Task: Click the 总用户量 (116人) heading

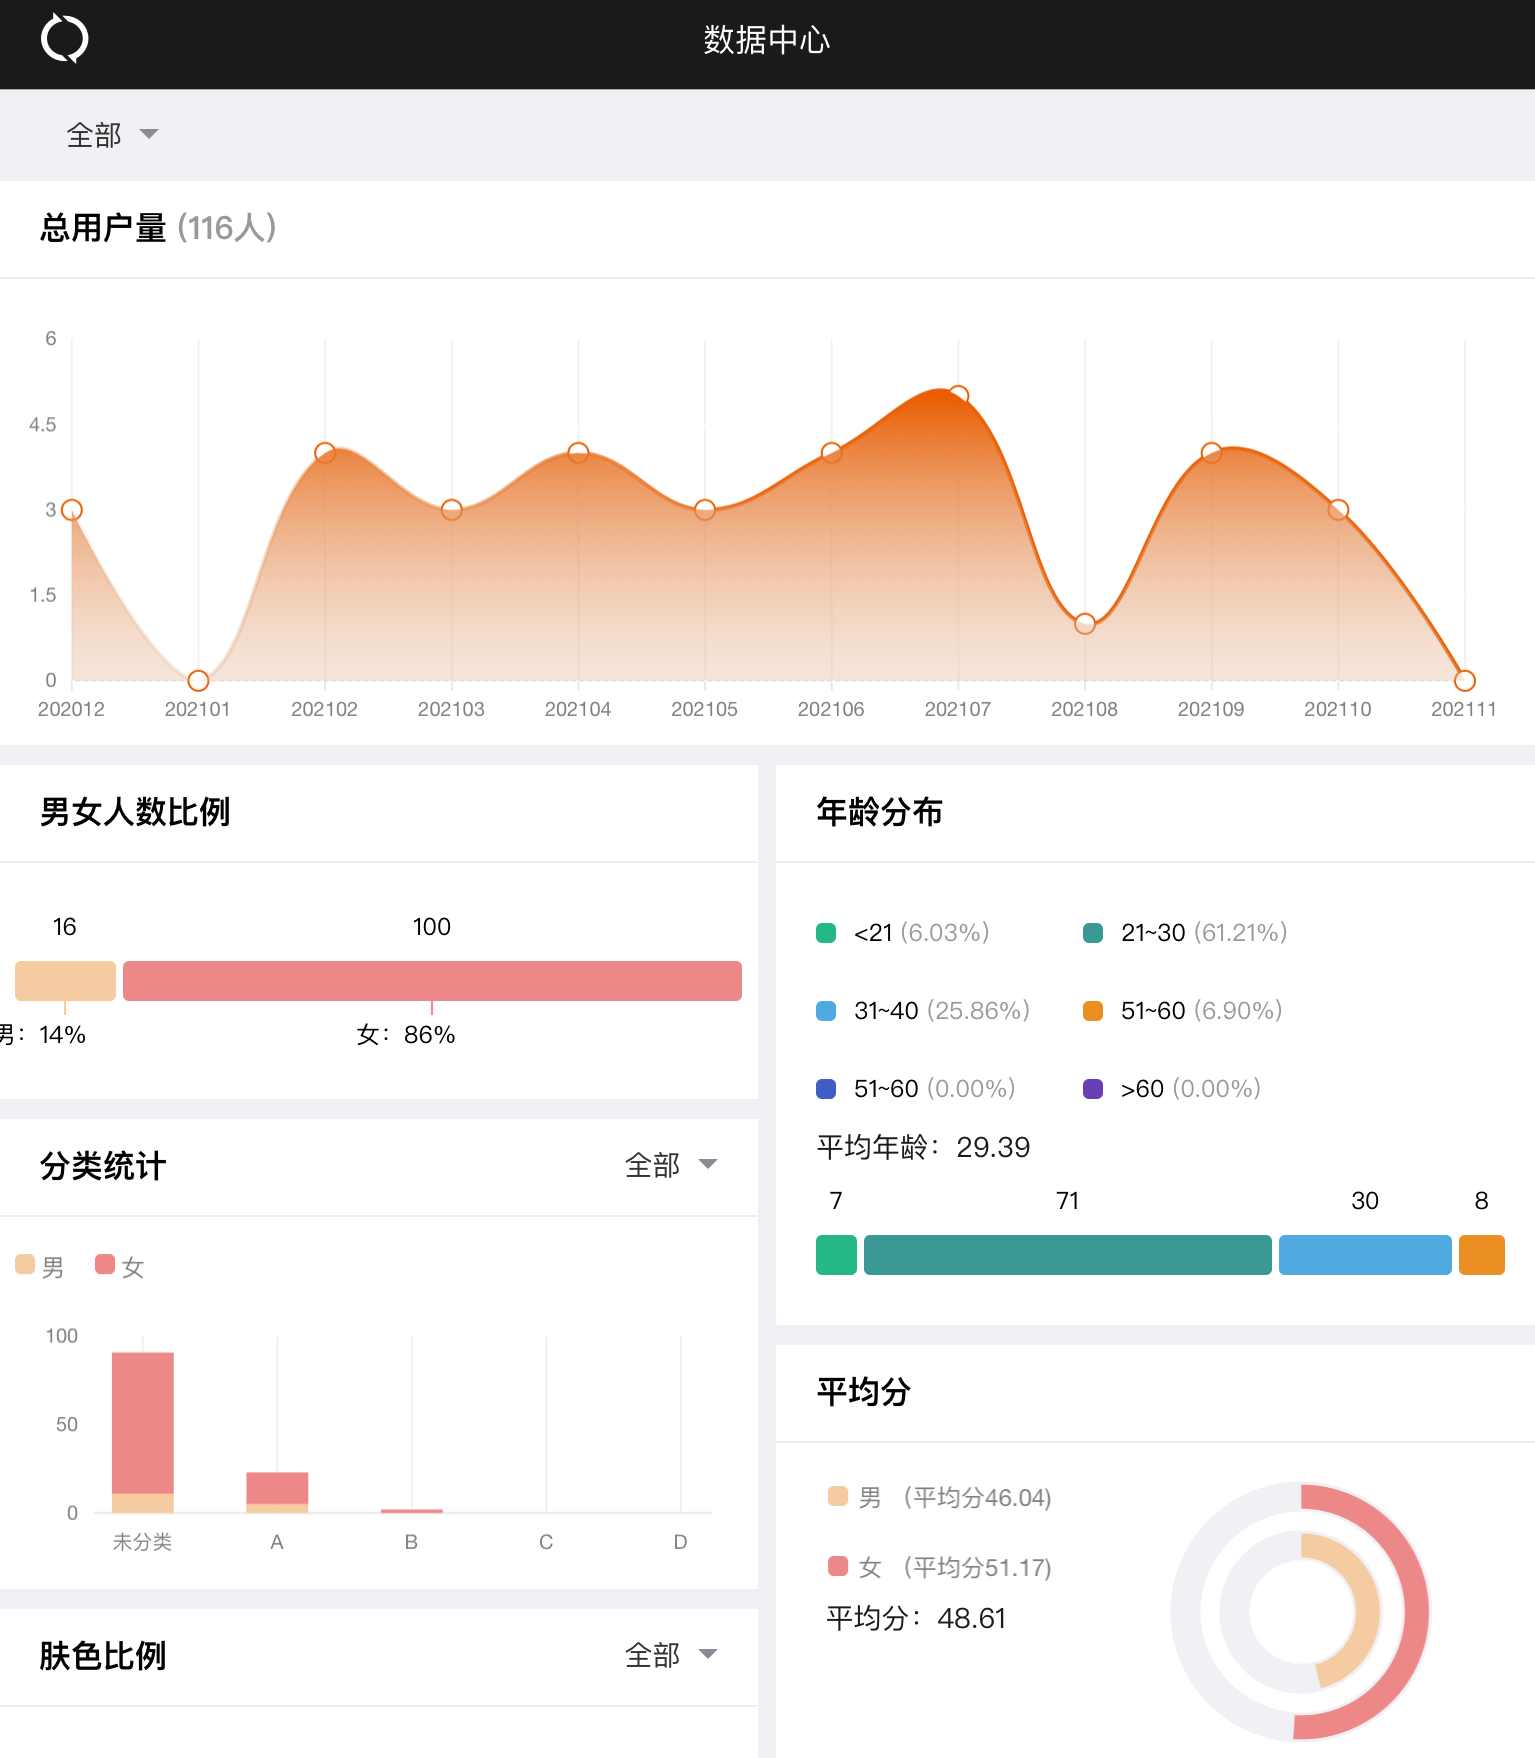Action: pyautogui.click(x=158, y=228)
